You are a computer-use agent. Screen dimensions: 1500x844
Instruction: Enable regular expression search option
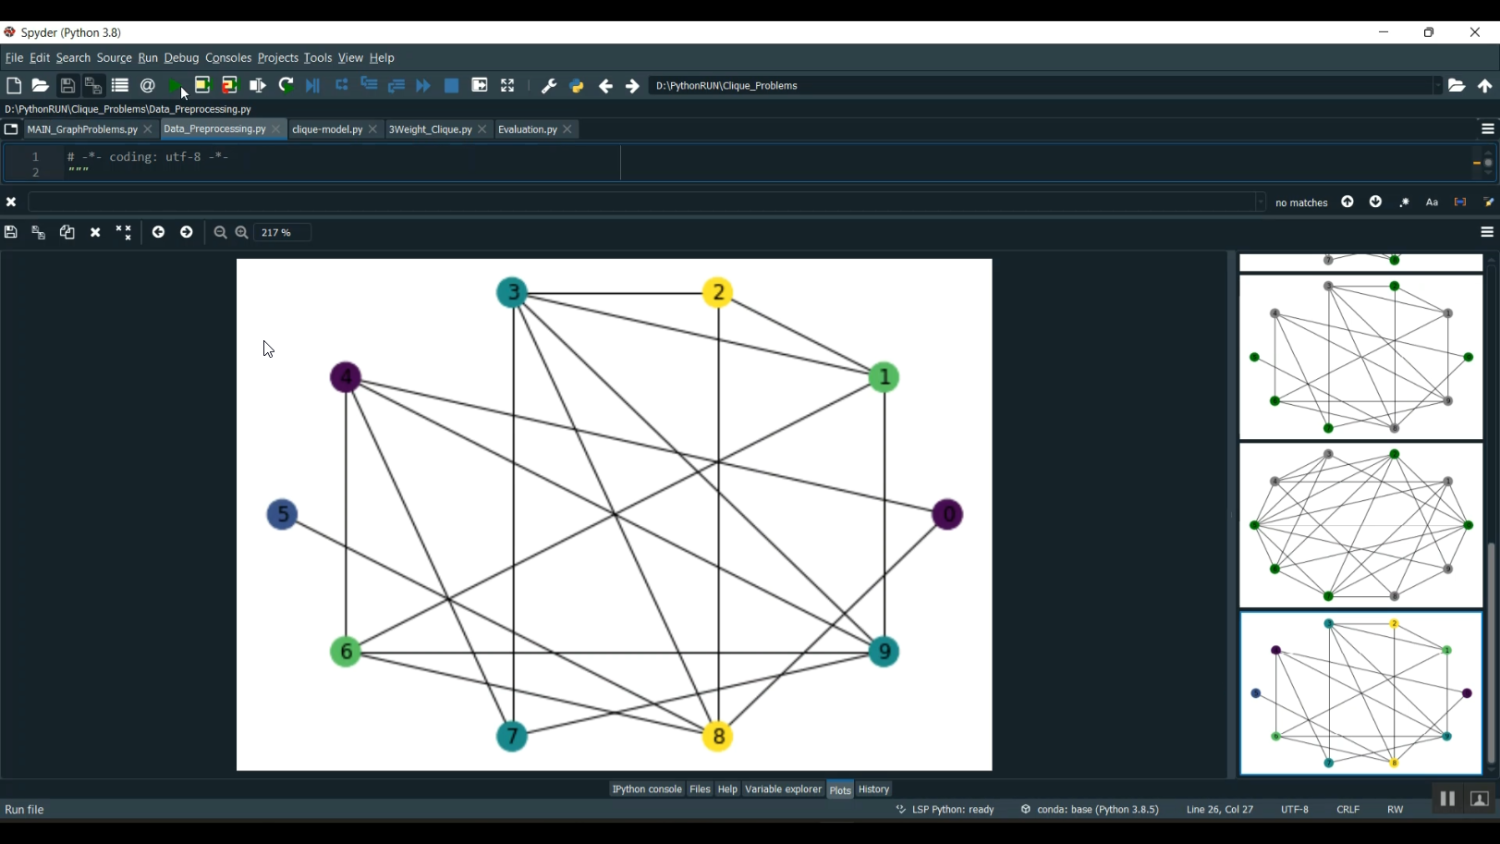[1404, 203]
